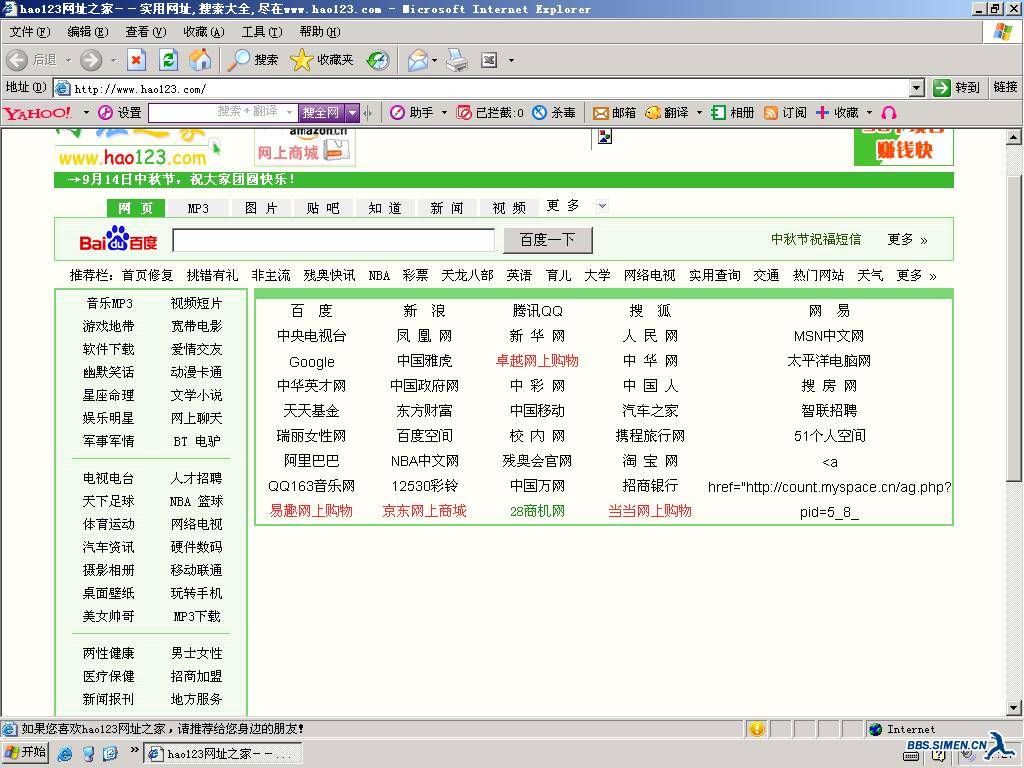Expand 翻译 dropdown arrow
1024x768 pixels.
coord(699,113)
